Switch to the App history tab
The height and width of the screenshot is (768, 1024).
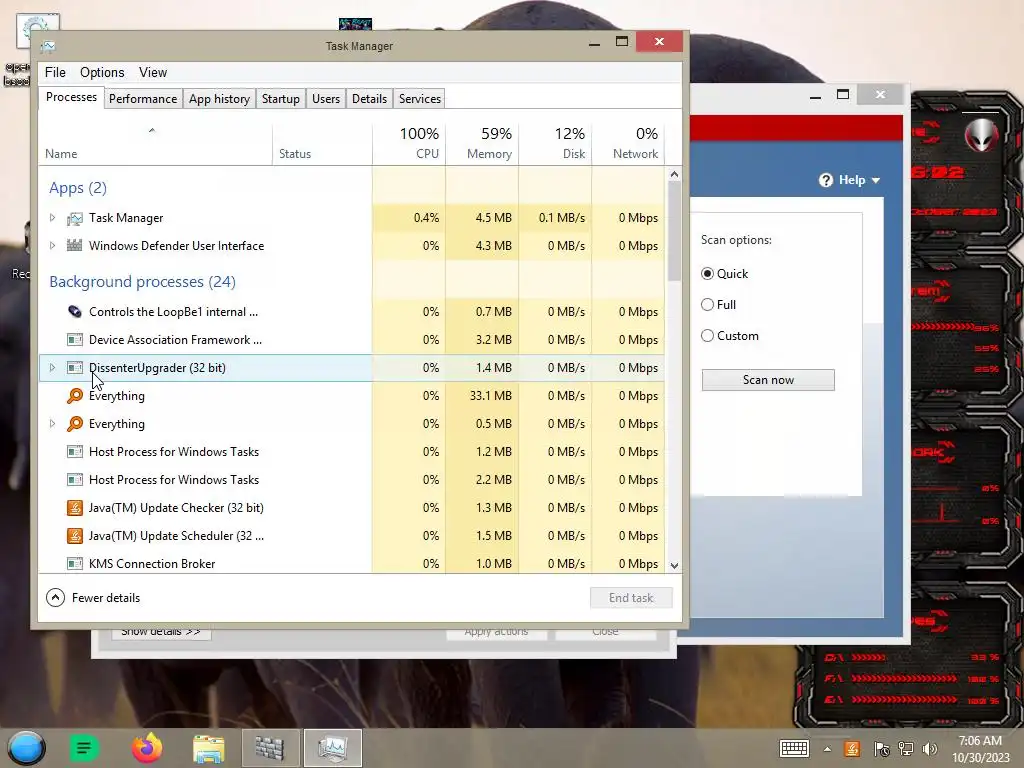(x=219, y=99)
